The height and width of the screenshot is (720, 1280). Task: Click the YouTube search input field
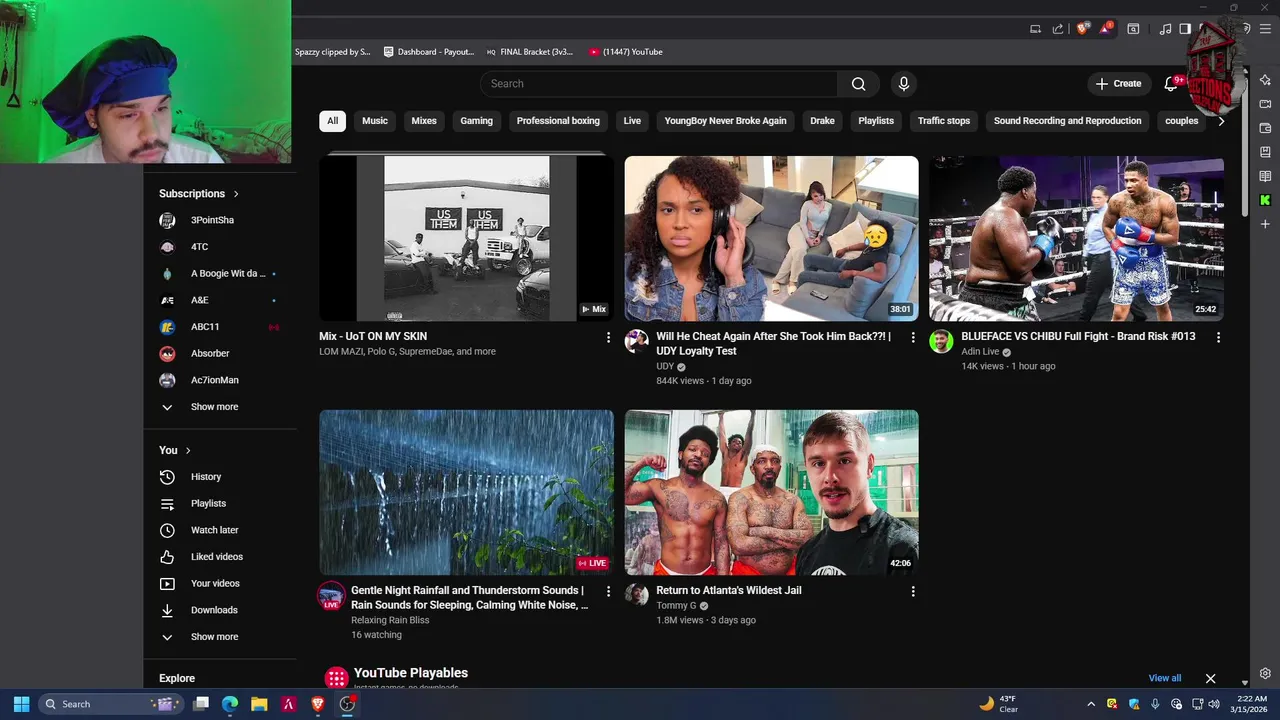[660, 84]
